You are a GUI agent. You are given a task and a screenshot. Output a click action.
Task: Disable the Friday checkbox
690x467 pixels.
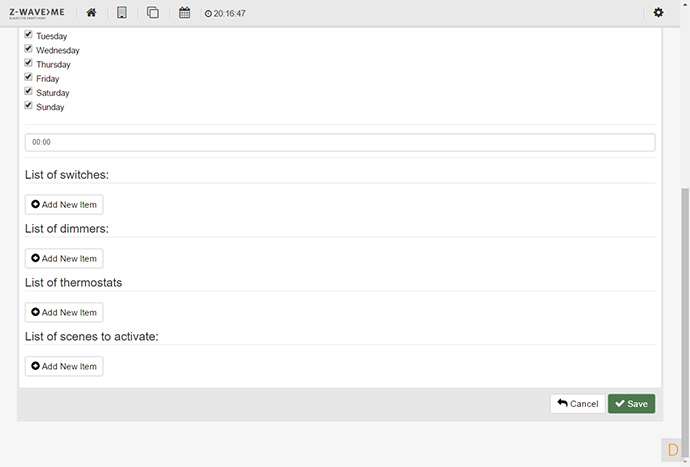click(x=29, y=77)
